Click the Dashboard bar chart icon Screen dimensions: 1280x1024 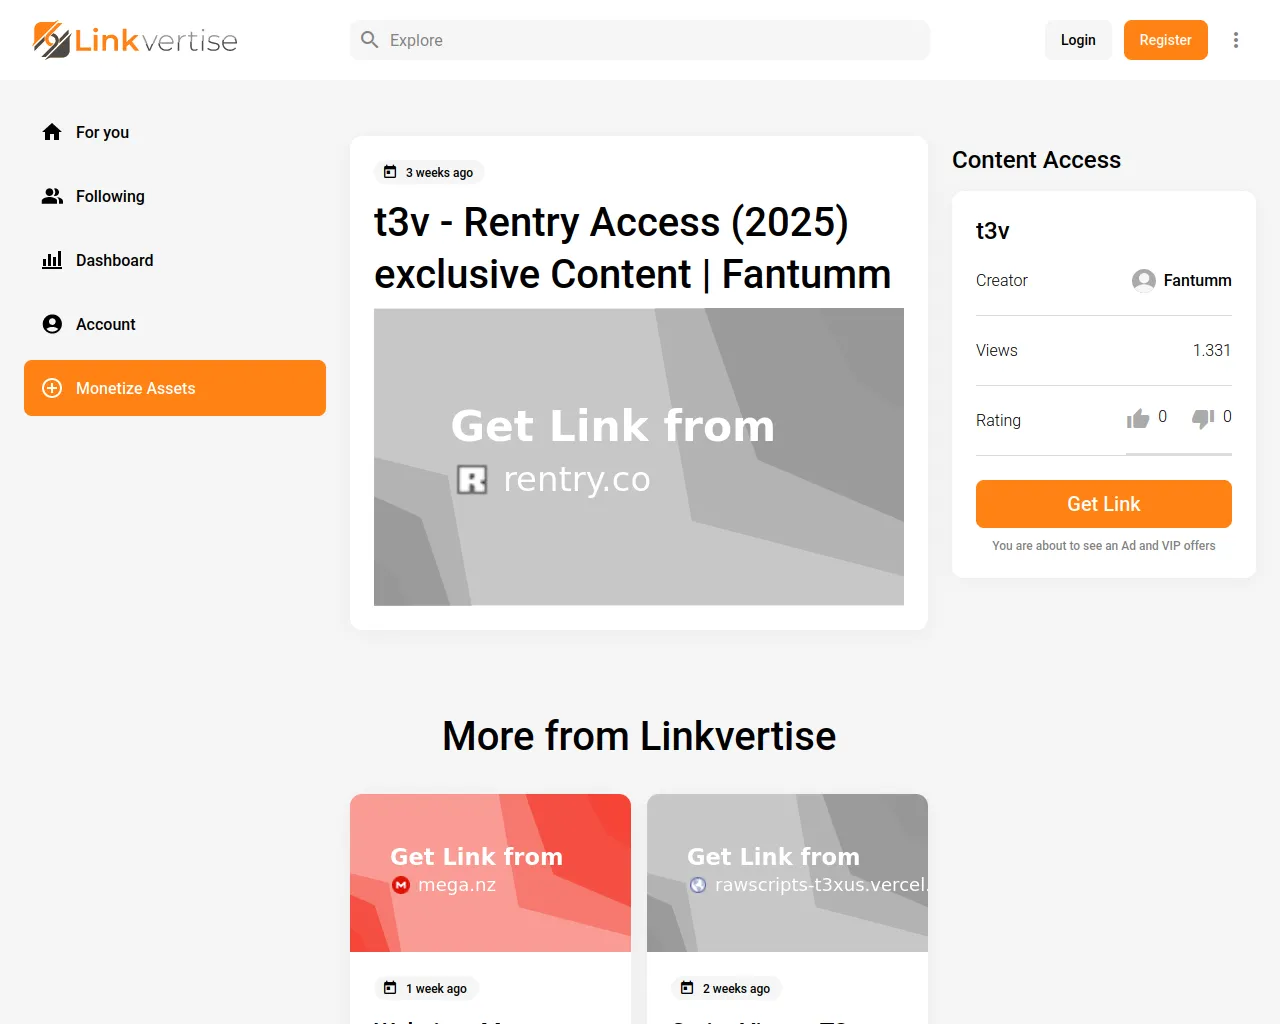(x=52, y=260)
